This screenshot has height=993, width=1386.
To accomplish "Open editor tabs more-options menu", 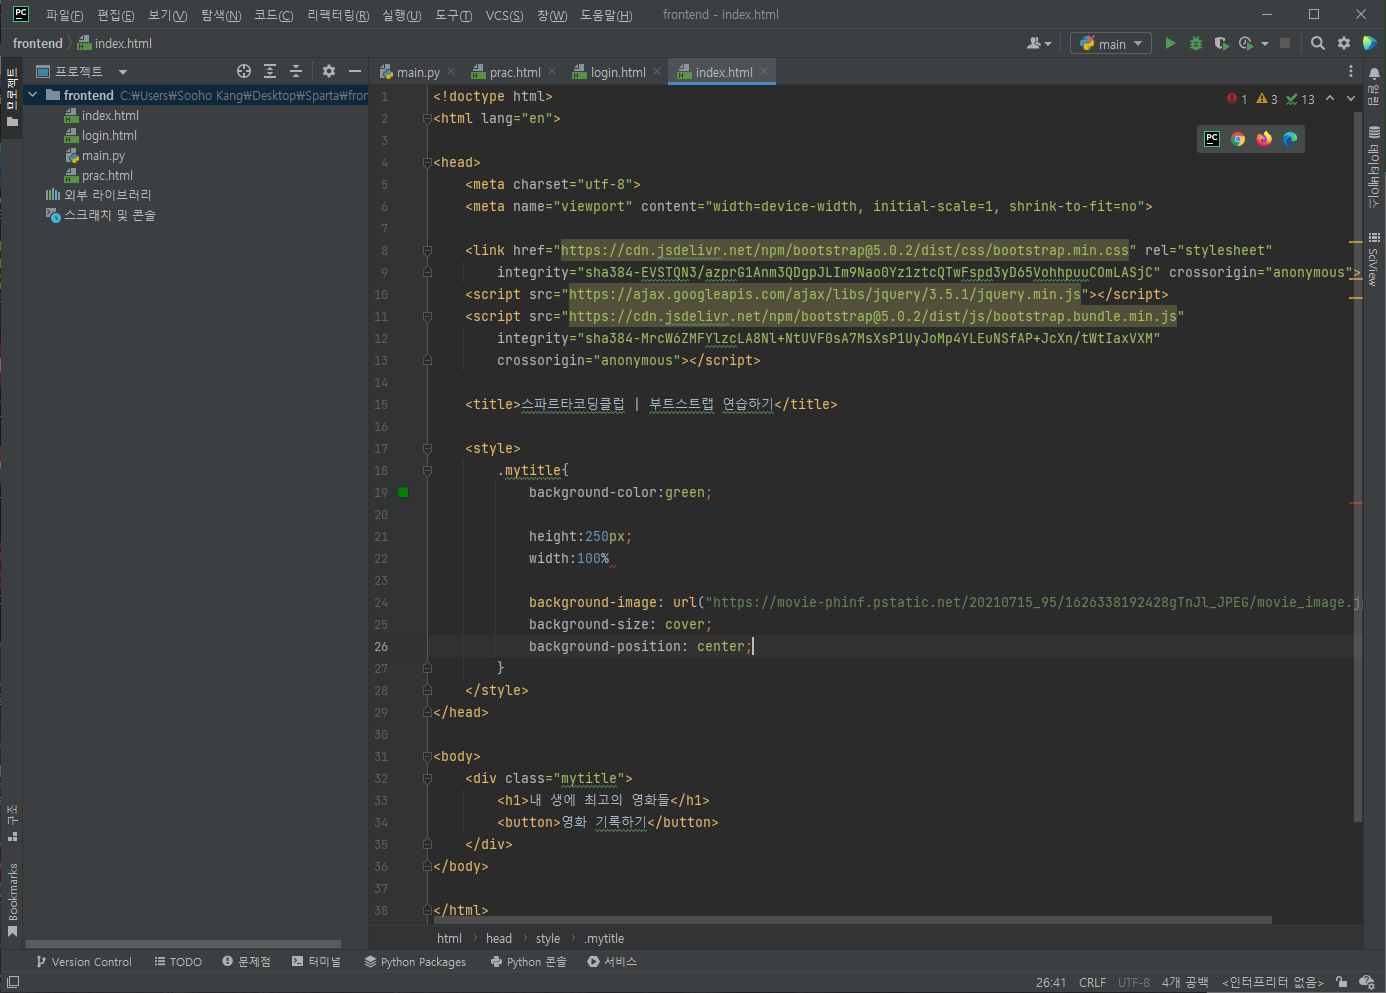I will click(1351, 71).
